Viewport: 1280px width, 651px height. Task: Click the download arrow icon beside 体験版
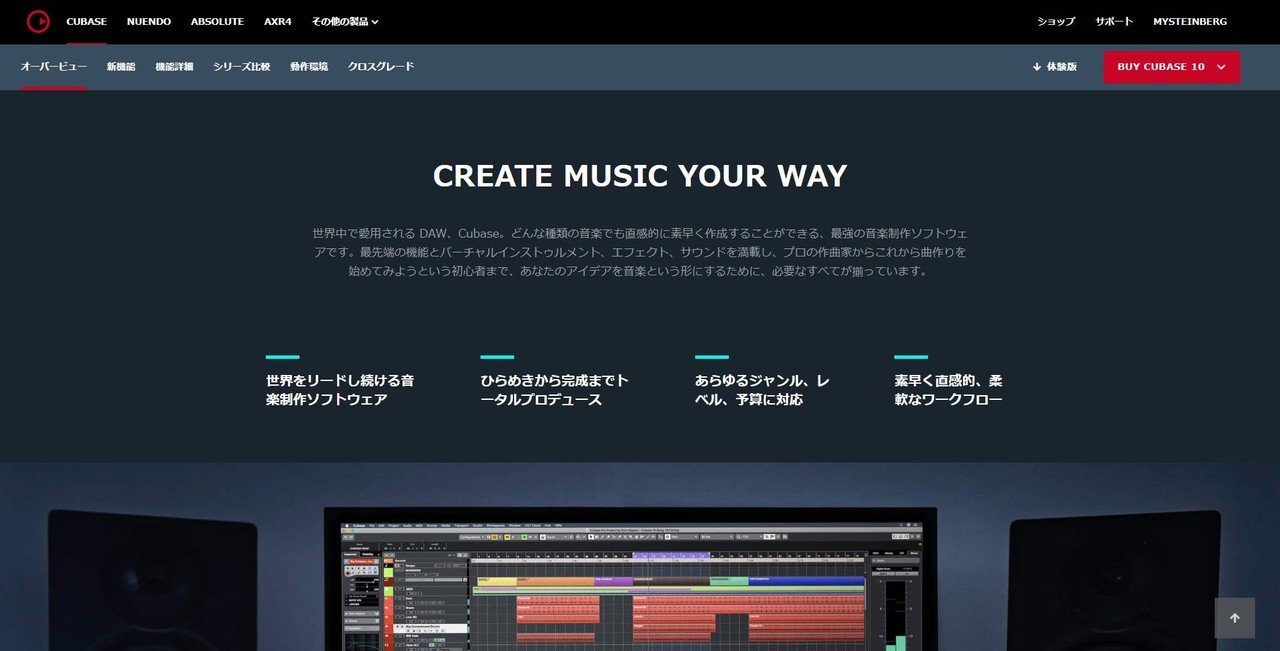coord(1036,66)
